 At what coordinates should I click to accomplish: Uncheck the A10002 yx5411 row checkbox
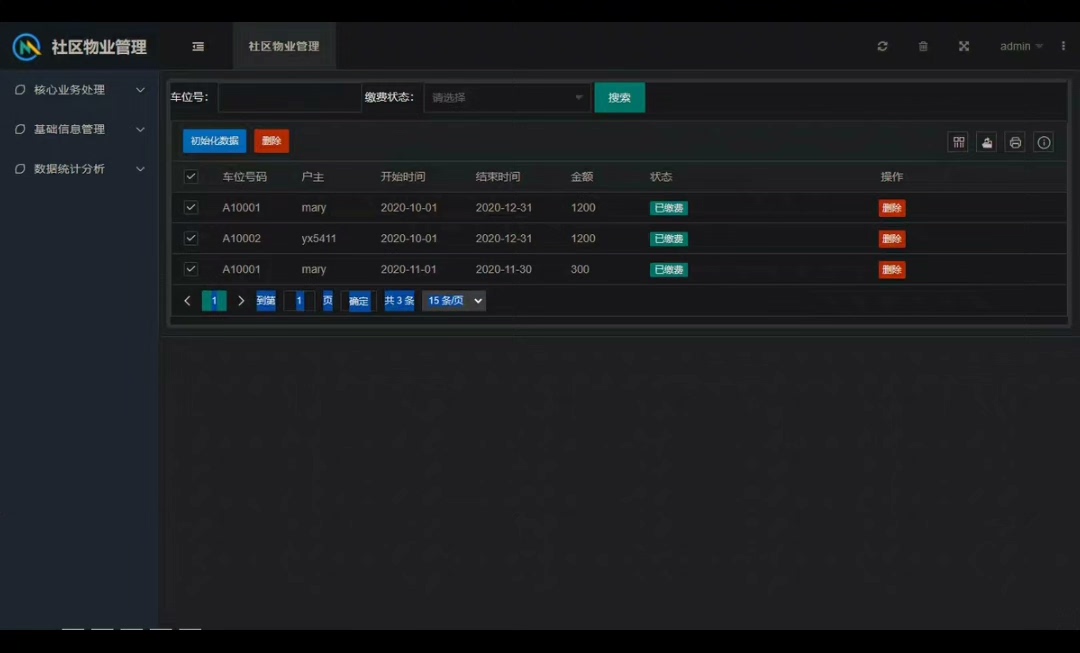(191, 238)
